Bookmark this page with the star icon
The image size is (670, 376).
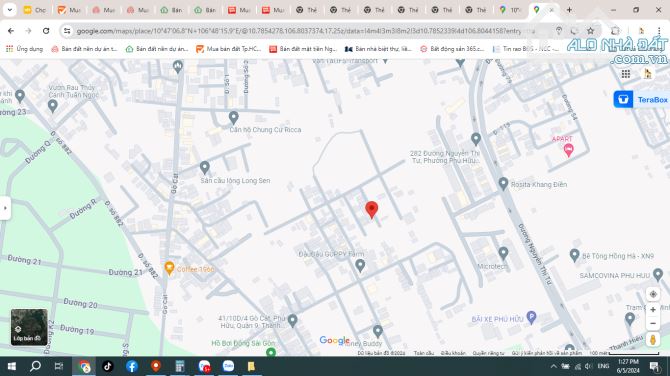click(x=590, y=31)
